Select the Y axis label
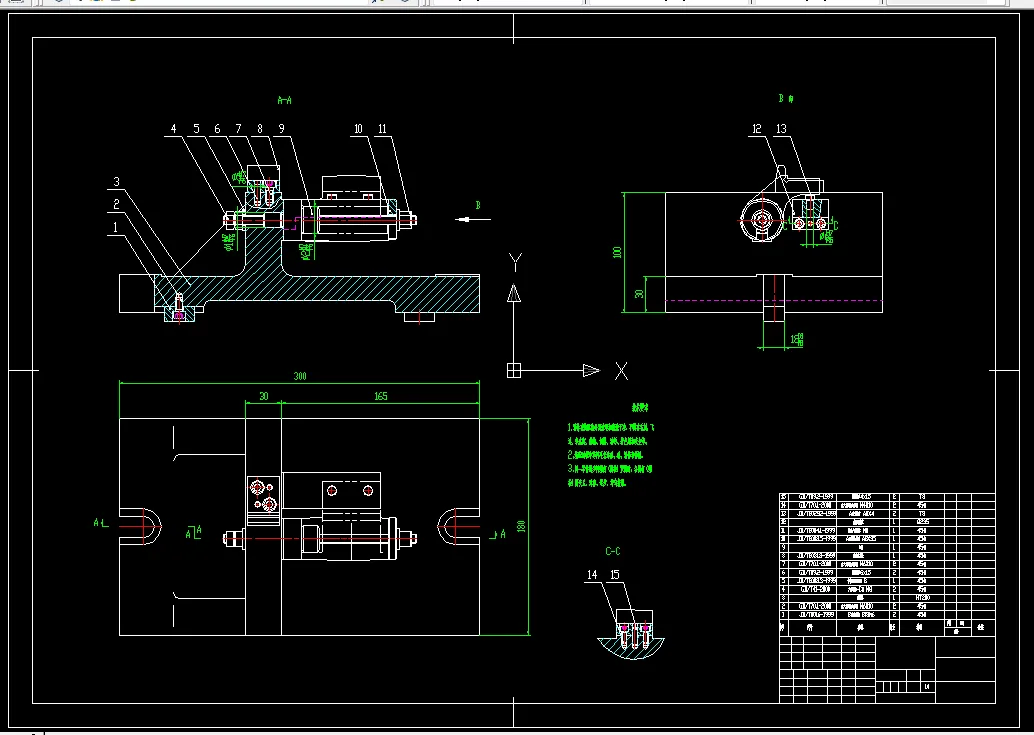The width and height of the screenshot is (1034, 735). tap(515, 262)
